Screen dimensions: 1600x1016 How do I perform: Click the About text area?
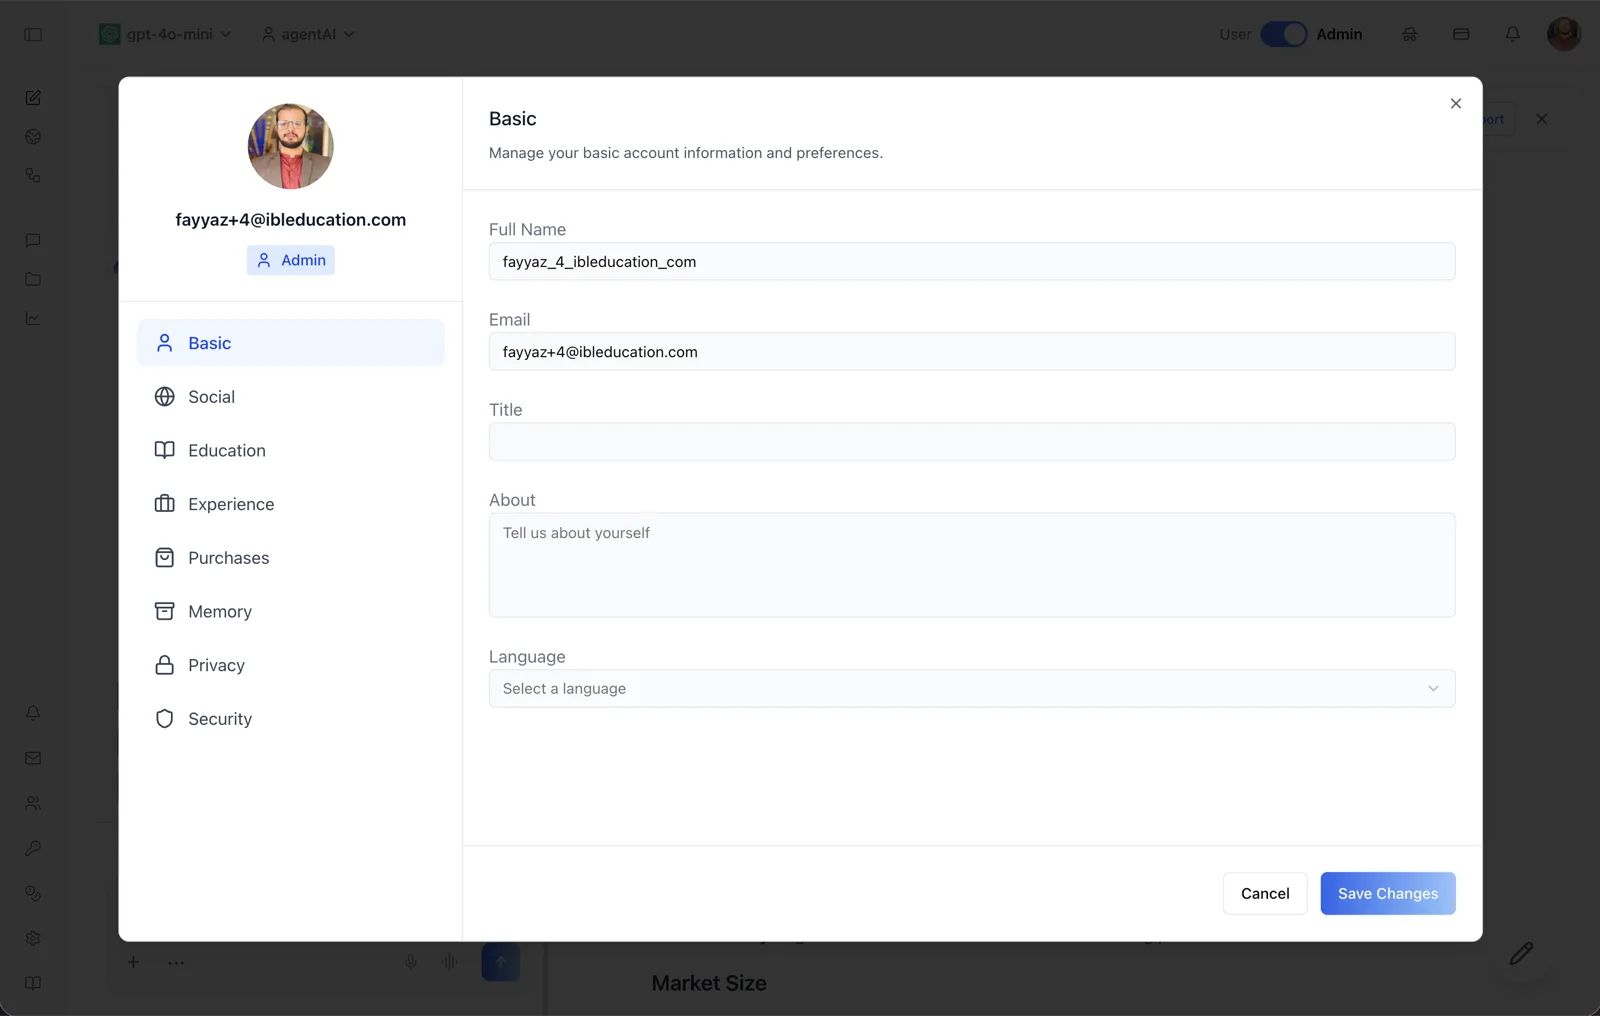point(971,565)
